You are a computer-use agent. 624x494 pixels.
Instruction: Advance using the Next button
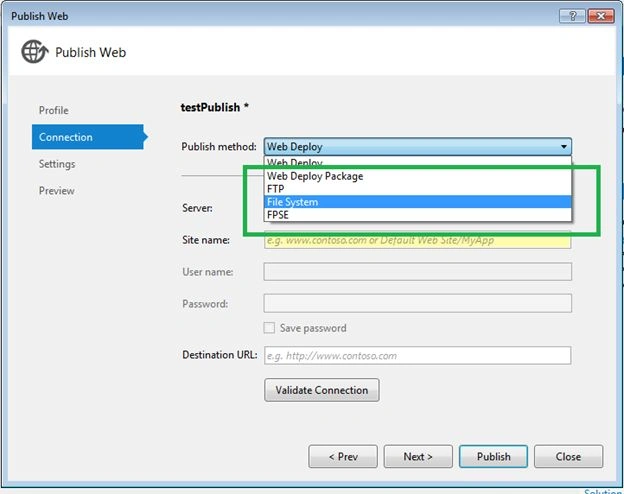click(x=418, y=456)
